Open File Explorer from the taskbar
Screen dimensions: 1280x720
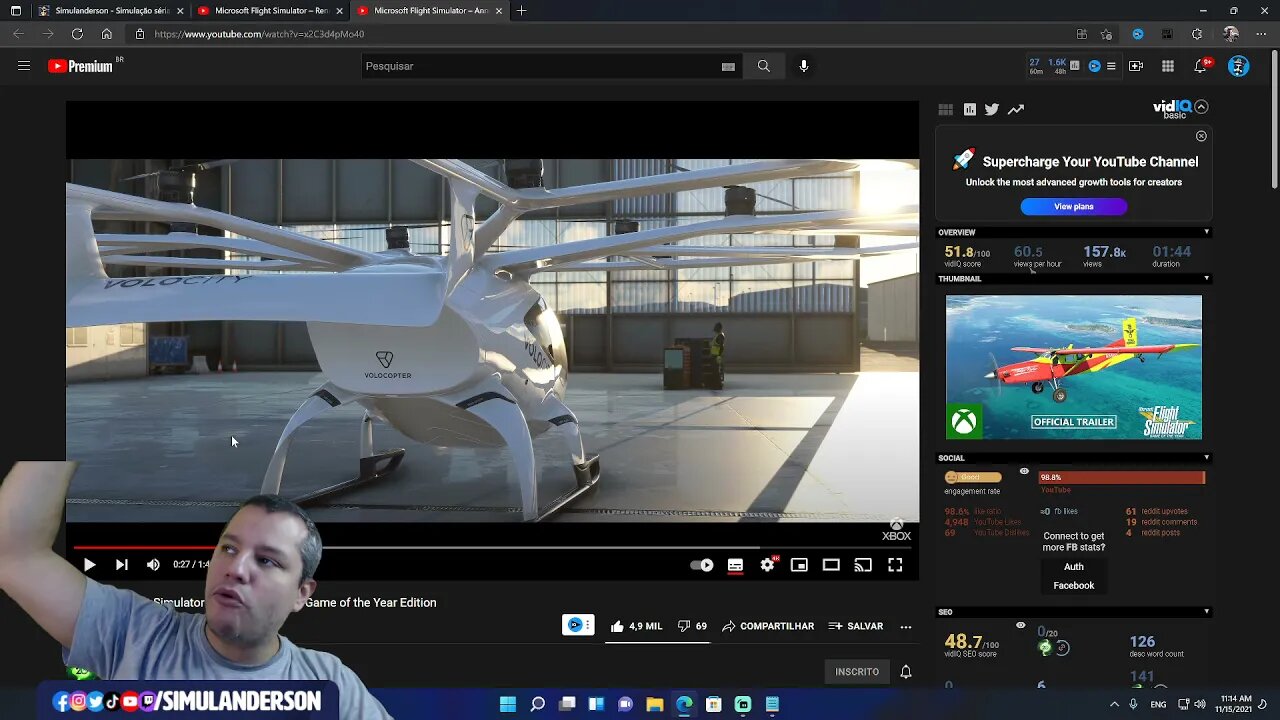(655, 704)
